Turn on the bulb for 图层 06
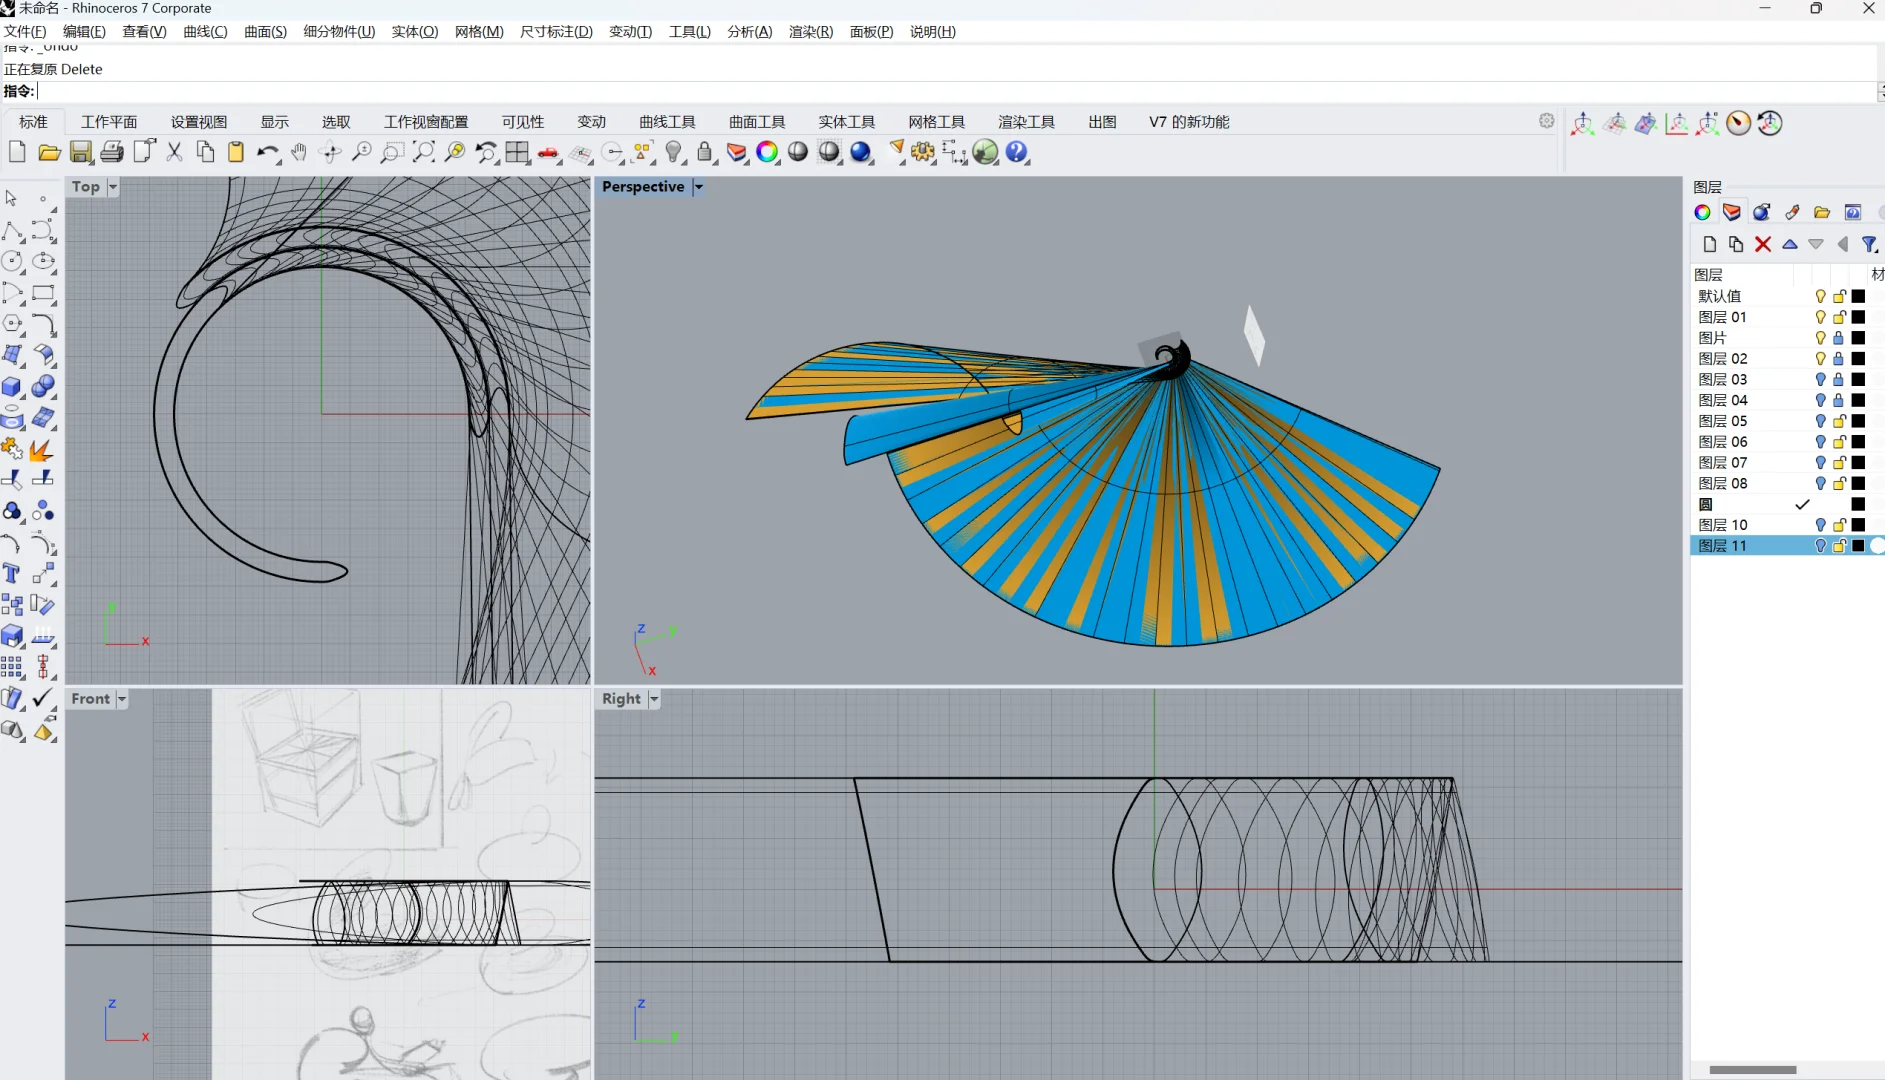Viewport: 1885px width, 1080px height. pos(1820,442)
